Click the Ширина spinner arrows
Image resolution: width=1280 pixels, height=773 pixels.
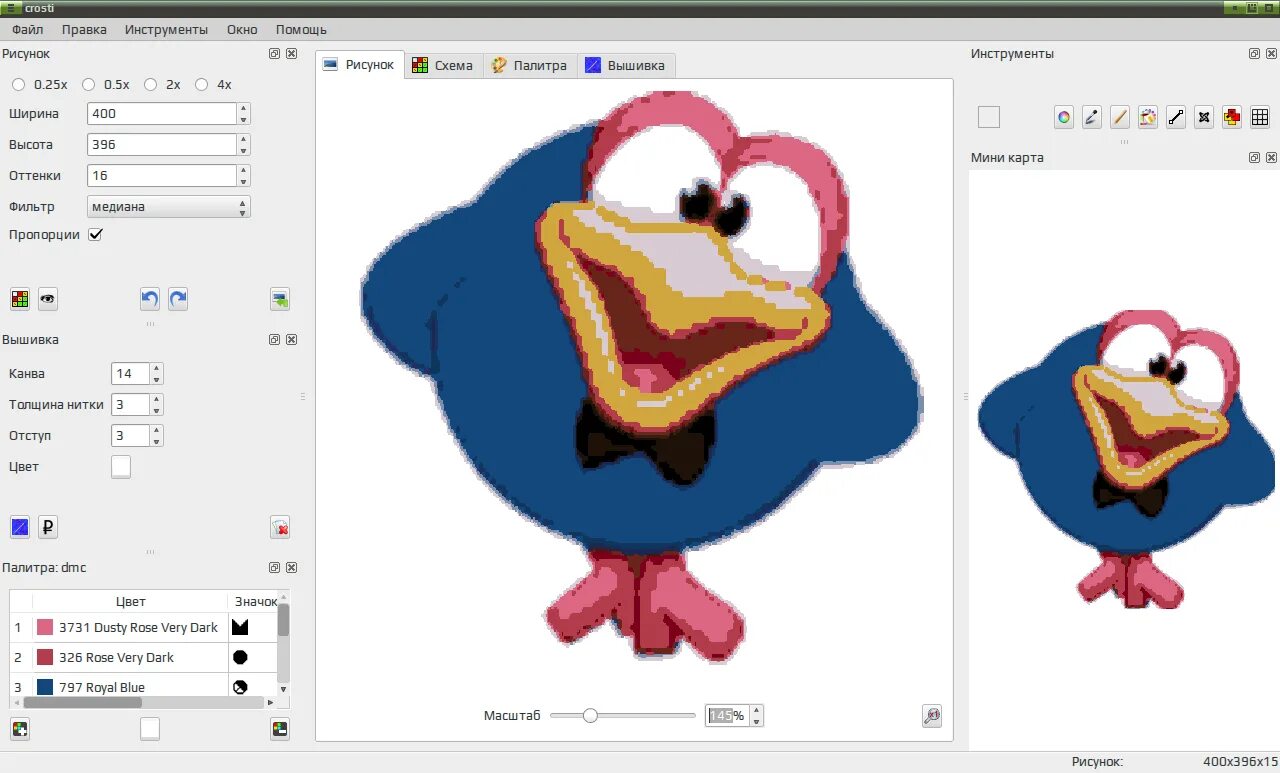[x=243, y=114]
